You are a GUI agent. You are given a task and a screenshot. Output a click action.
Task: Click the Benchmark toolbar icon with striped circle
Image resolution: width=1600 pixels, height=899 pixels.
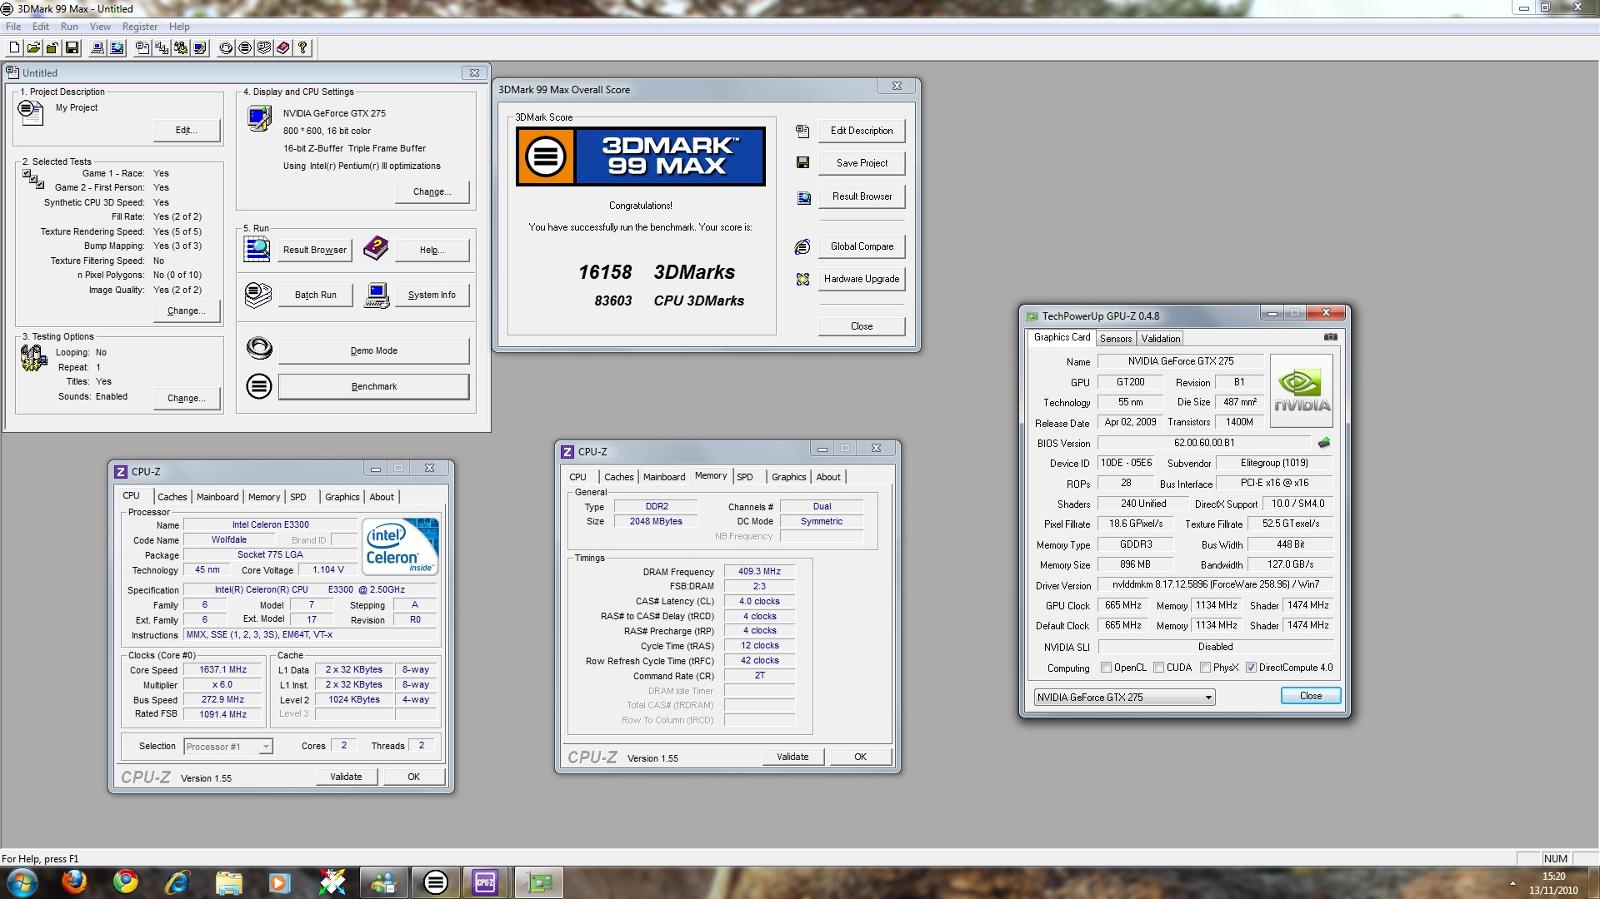coord(245,47)
